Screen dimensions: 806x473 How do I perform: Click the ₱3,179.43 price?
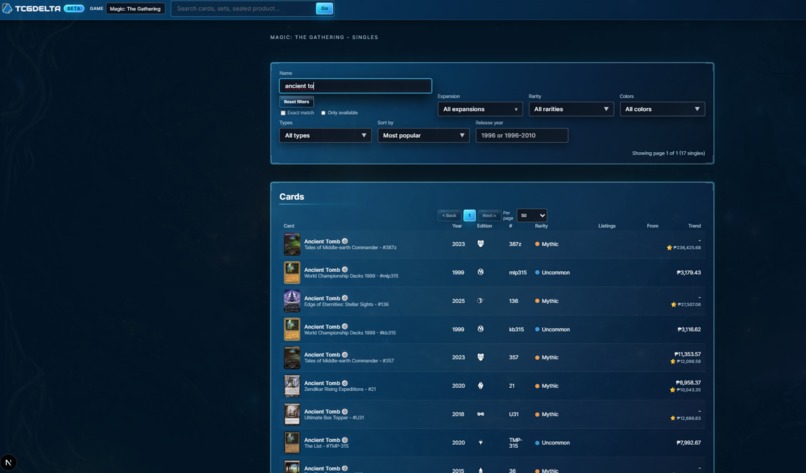689,272
